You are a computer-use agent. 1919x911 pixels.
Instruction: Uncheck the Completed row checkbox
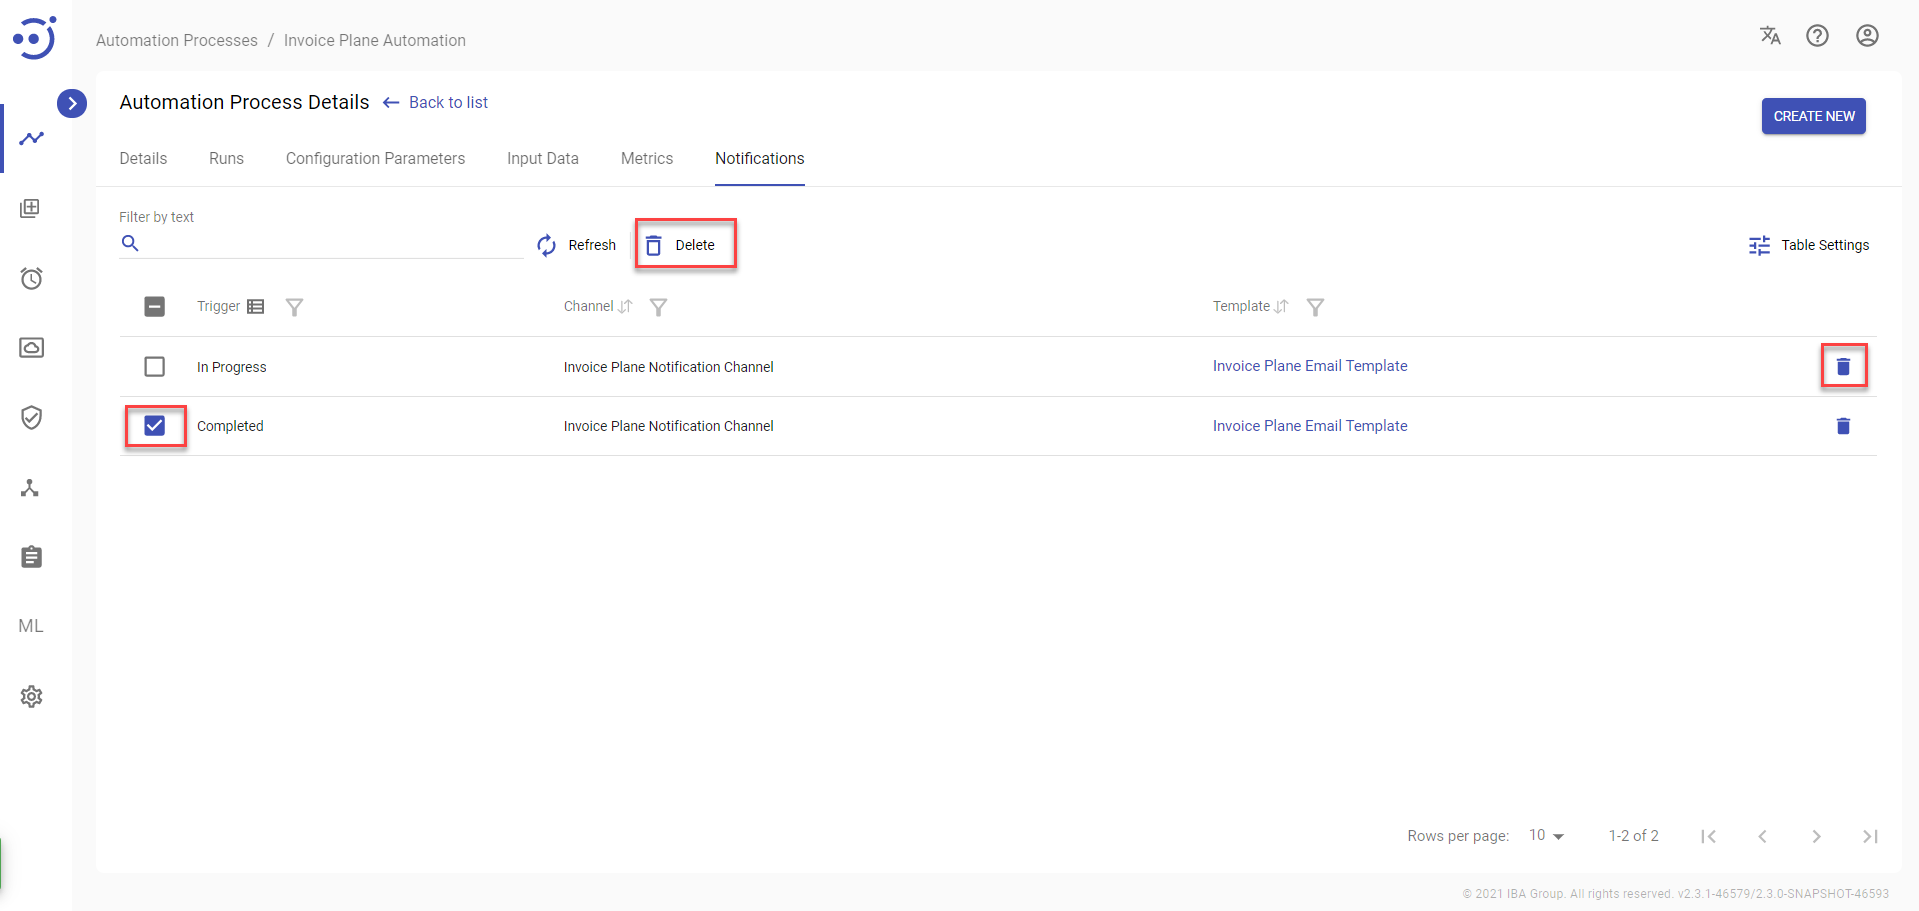pos(154,426)
